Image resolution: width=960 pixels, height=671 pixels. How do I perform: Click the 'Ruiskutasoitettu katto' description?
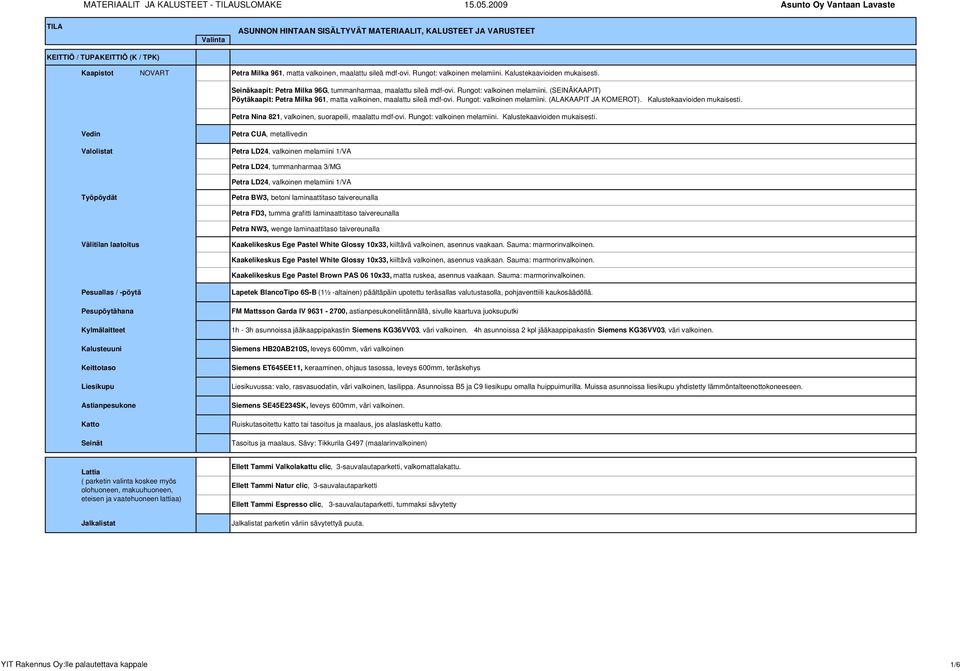(x=337, y=424)
